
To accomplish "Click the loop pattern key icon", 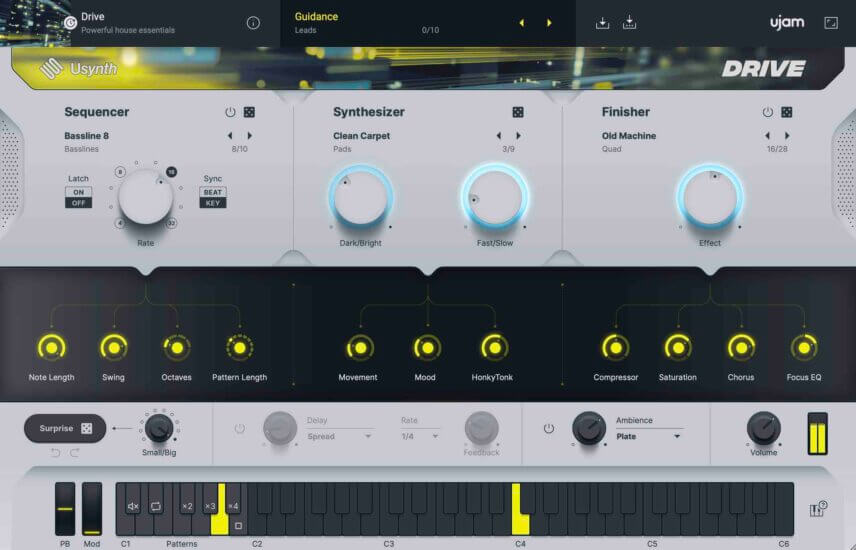I will [x=156, y=506].
